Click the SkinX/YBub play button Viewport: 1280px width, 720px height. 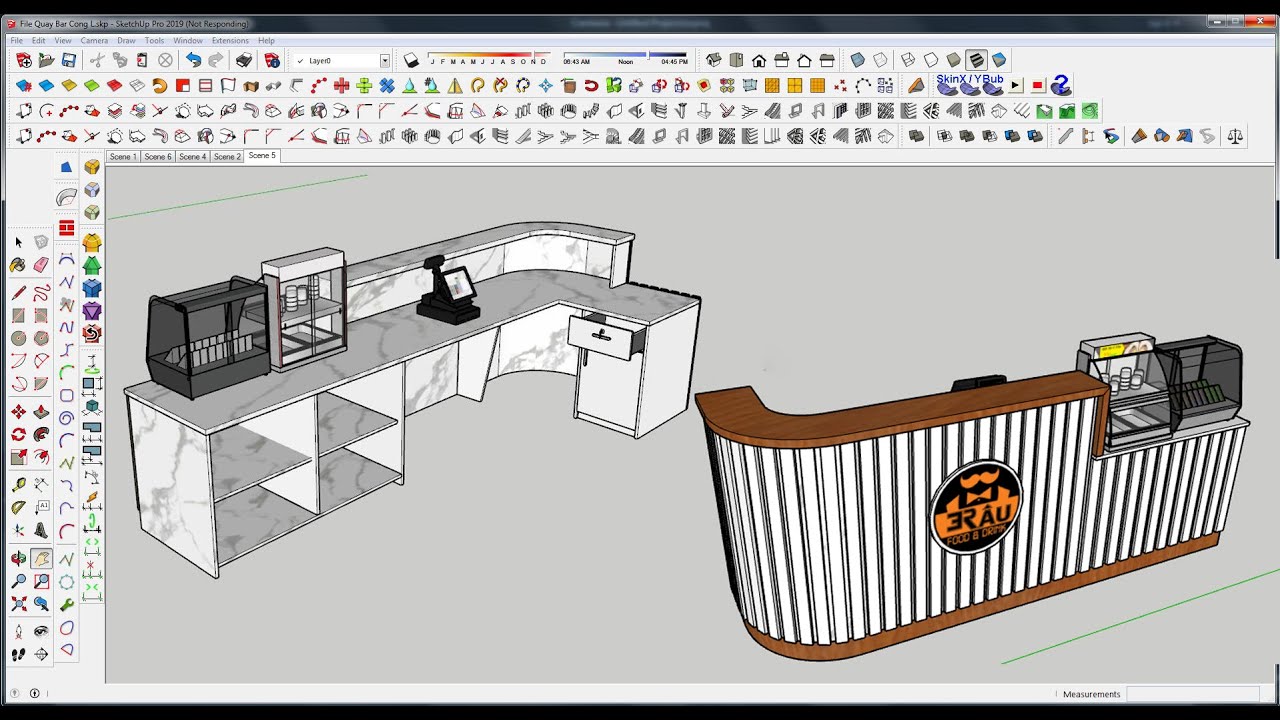pos(1016,86)
